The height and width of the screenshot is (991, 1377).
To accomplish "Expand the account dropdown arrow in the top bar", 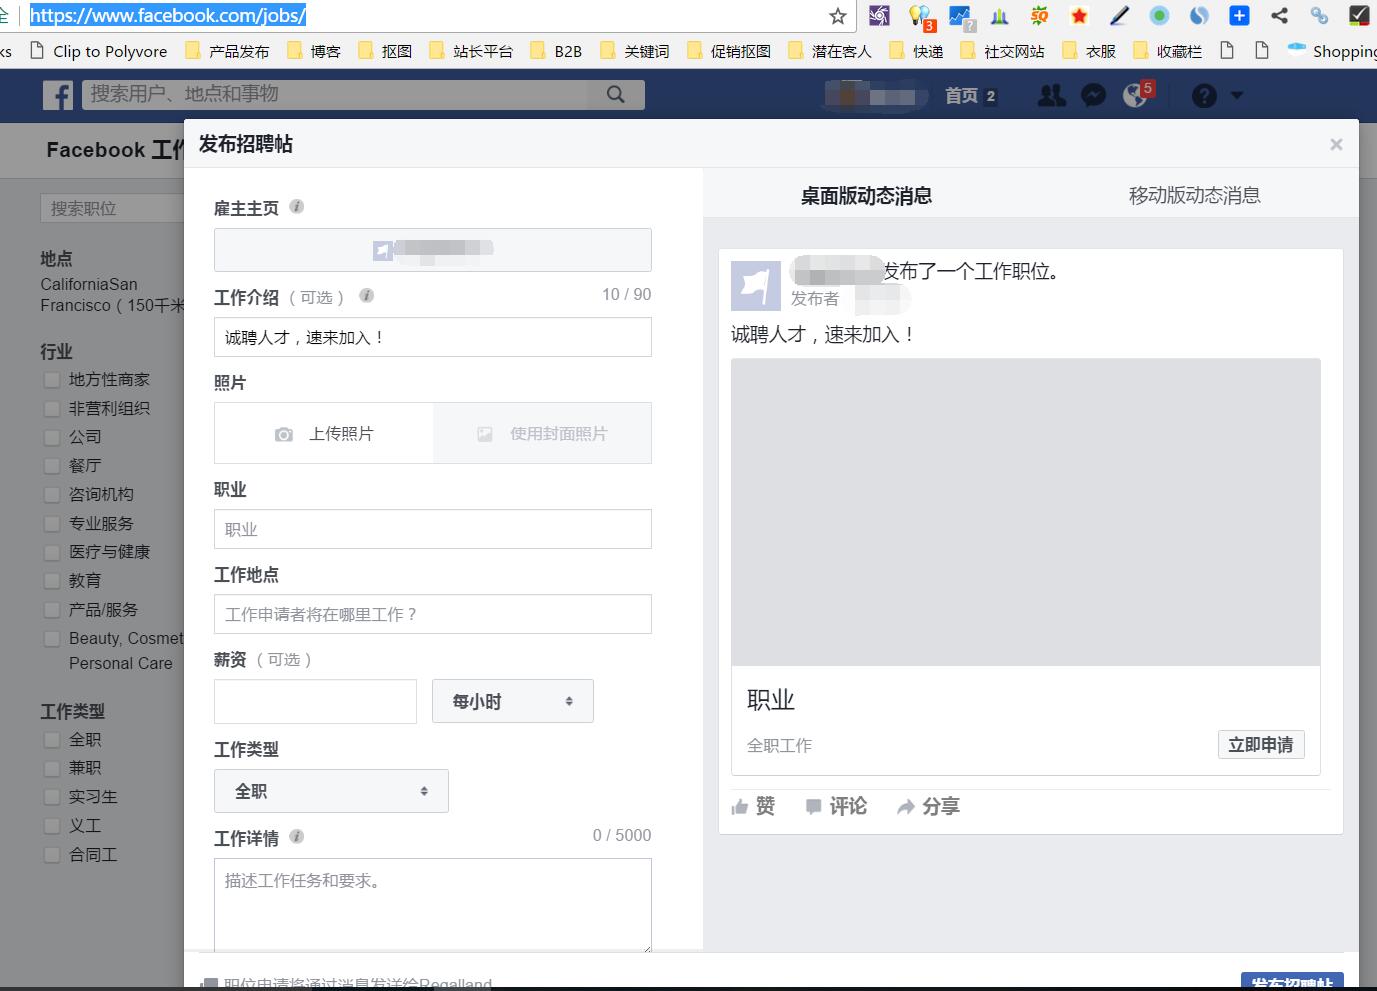I will [x=1237, y=95].
